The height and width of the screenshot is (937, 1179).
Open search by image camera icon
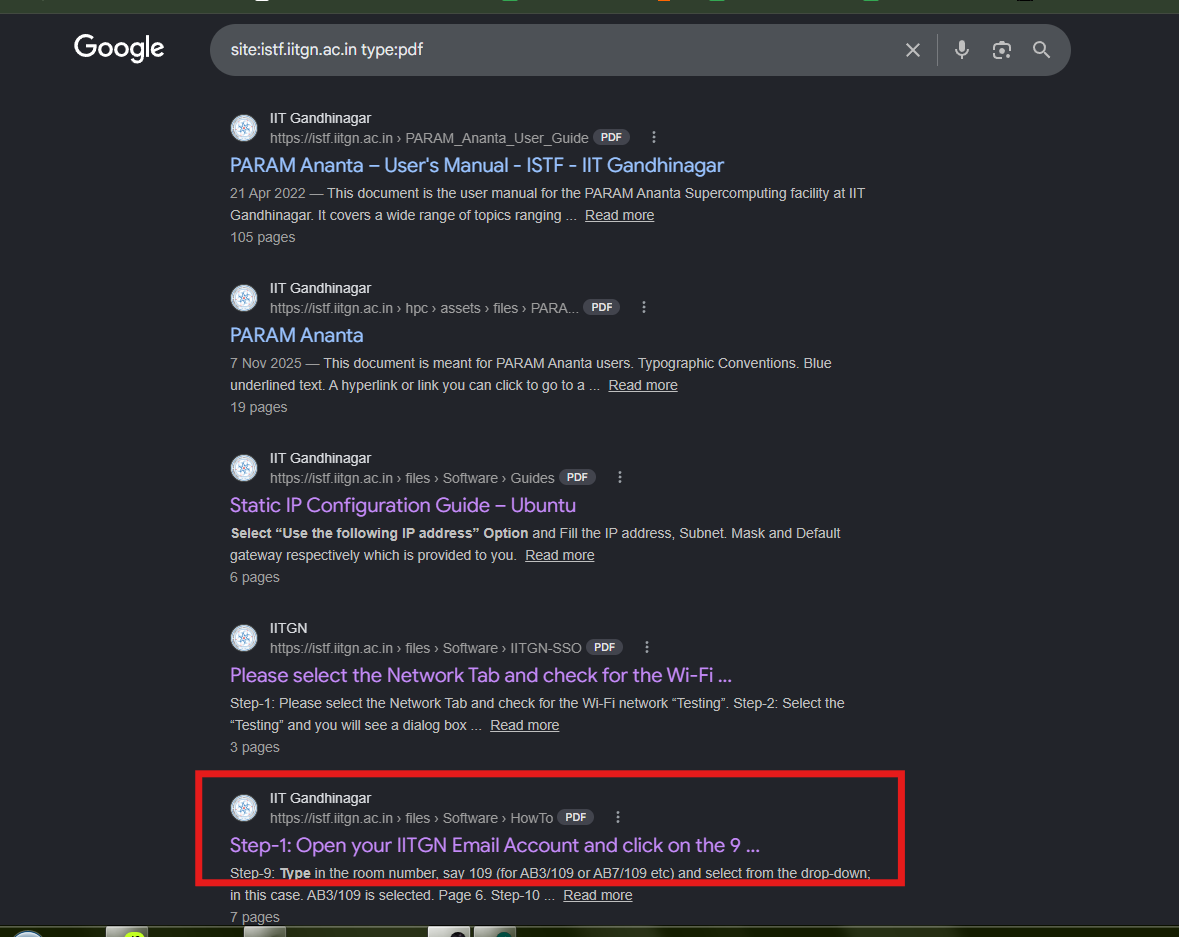click(1002, 50)
